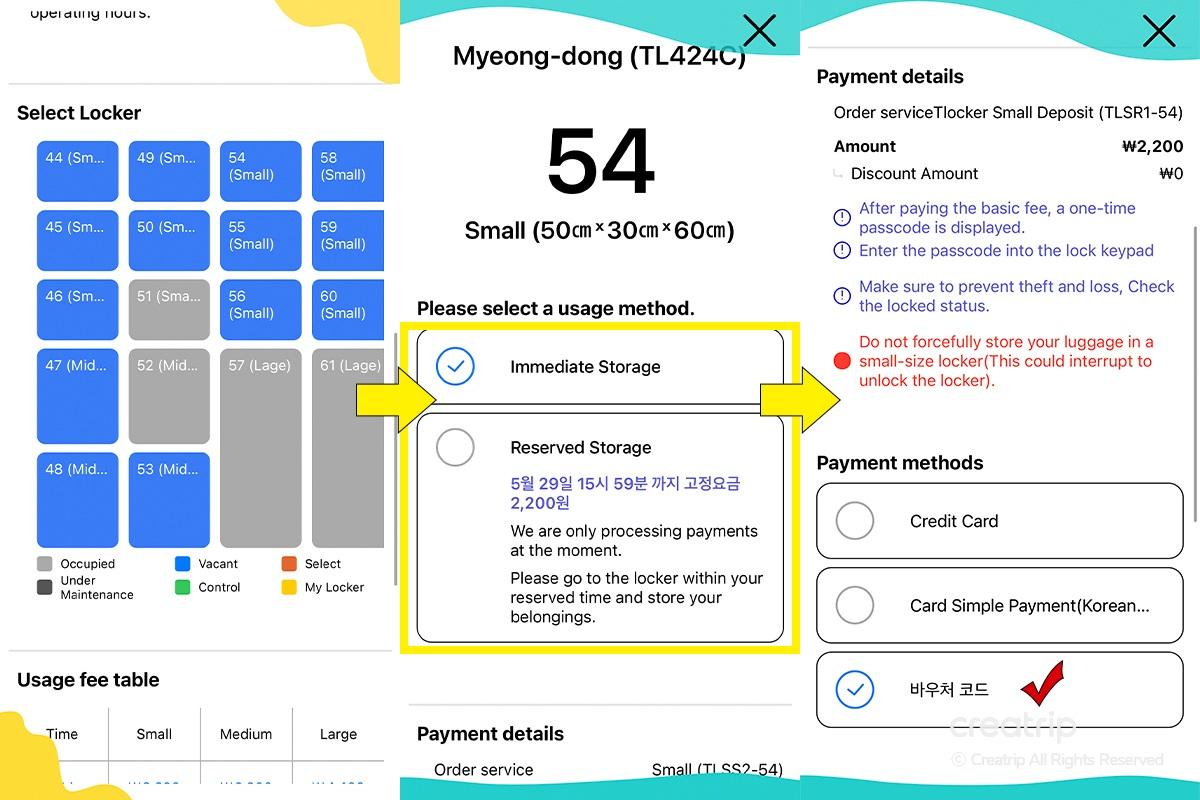This screenshot has height=800, width=1200.
Task: Select the 바우처 코드 voucher payment option
Action: tap(855, 689)
